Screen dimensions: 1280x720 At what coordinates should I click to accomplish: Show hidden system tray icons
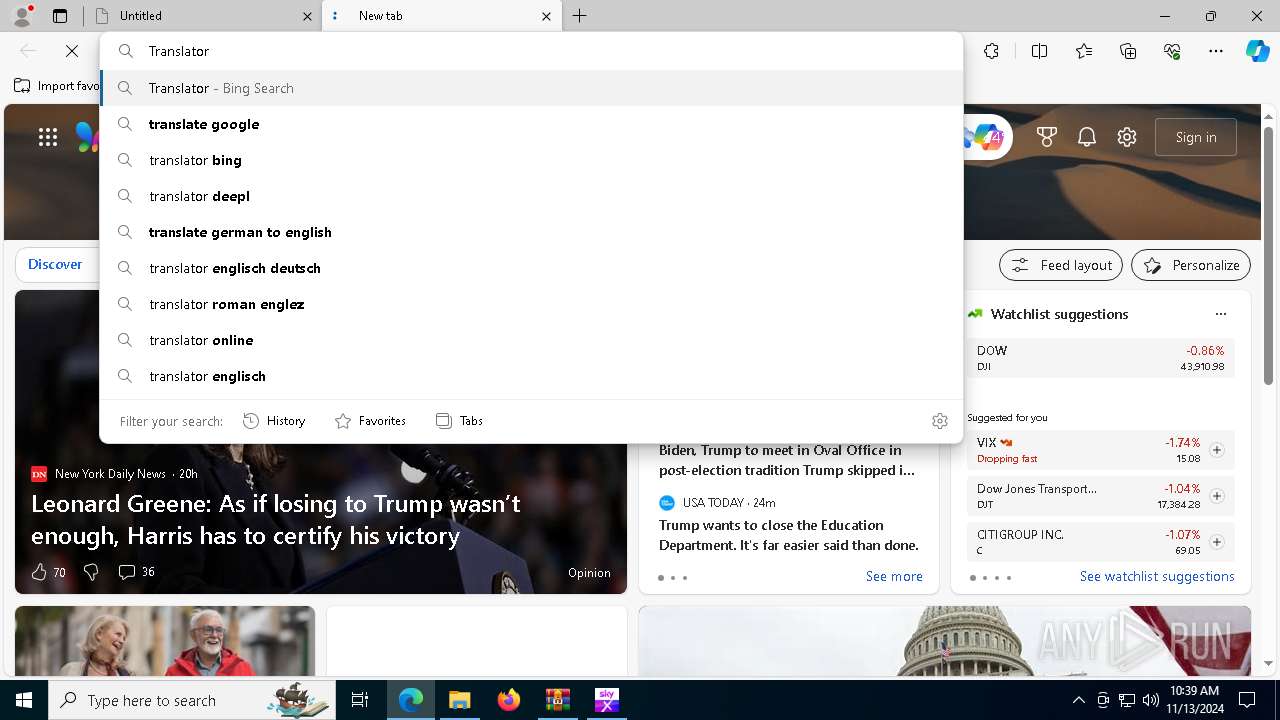[x=1078, y=700]
